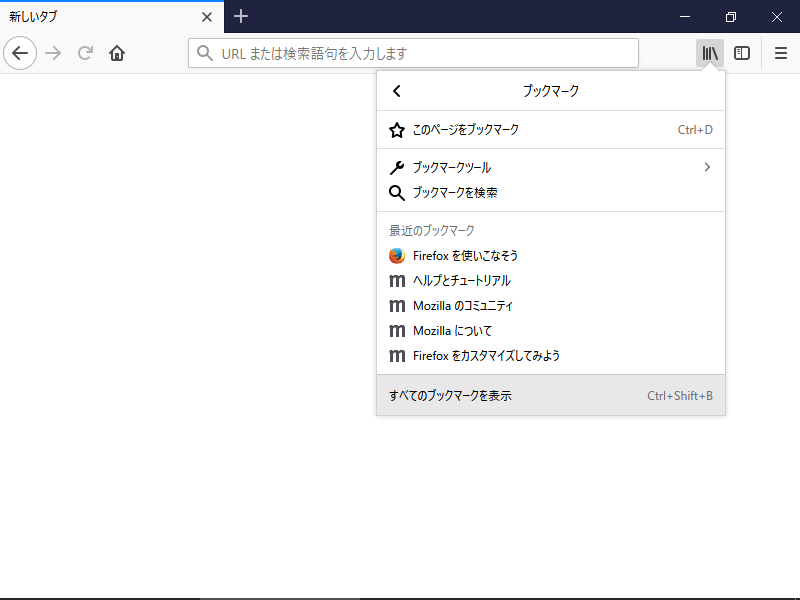Open ブックマークツール submenu
This screenshot has height=600, width=800.
point(551,167)
